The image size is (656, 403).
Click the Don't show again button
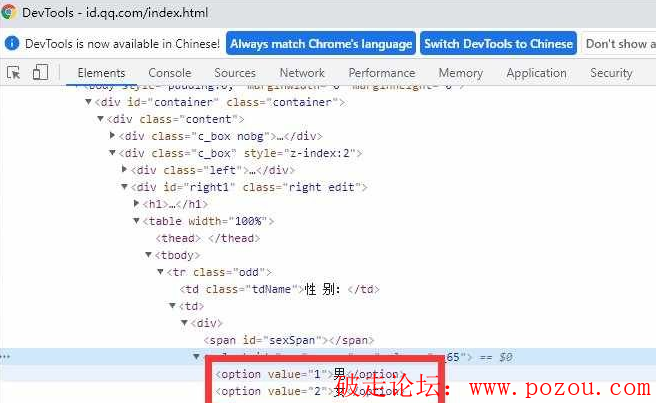pos(619,44)
